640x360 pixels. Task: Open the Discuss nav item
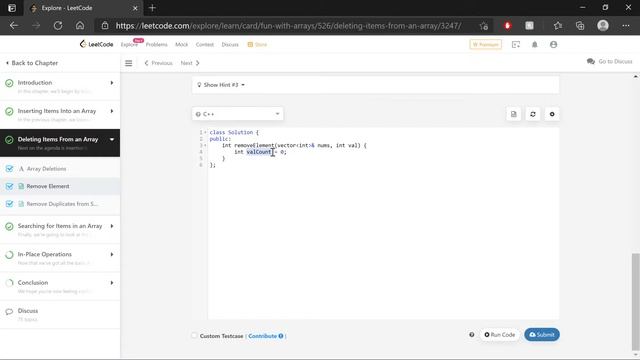coord(230,44)
